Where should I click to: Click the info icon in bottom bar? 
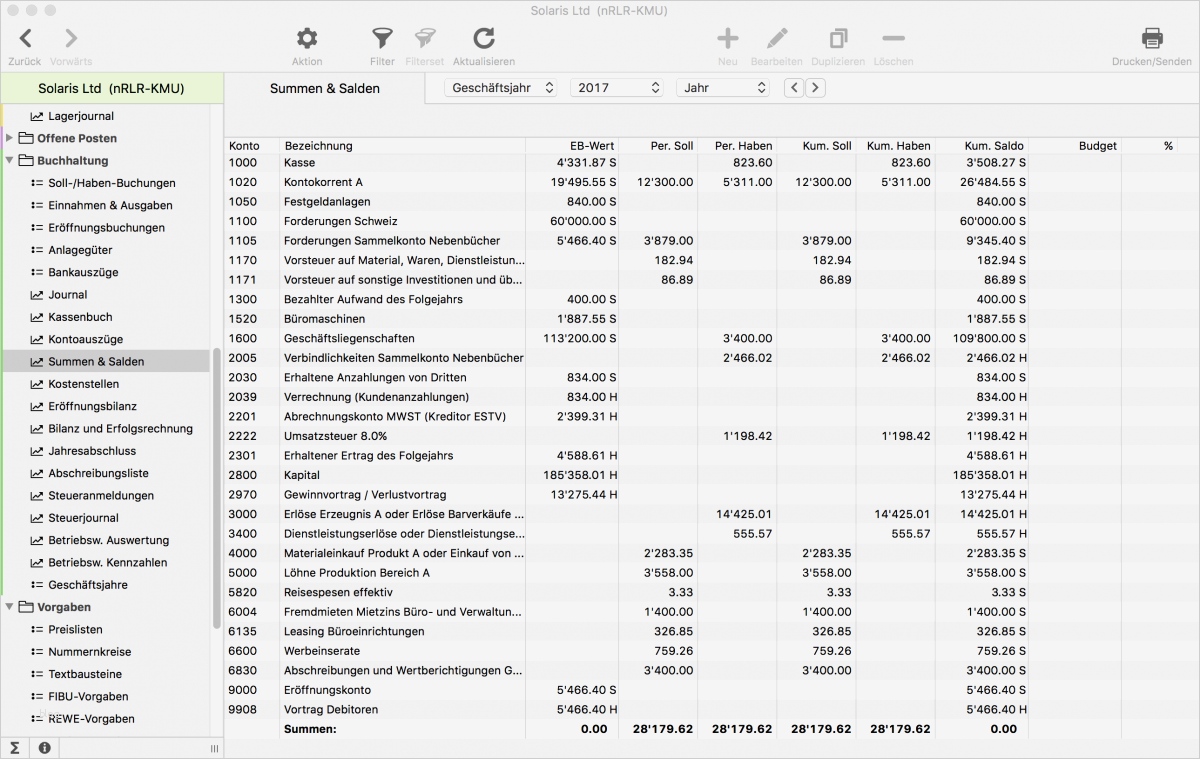click(44, 748)
